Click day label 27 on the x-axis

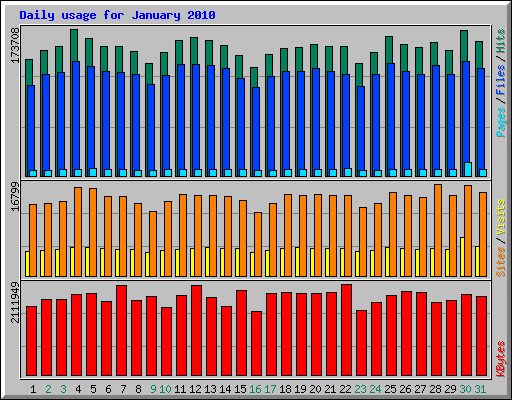pyautogui.click(x=420, y=389)
